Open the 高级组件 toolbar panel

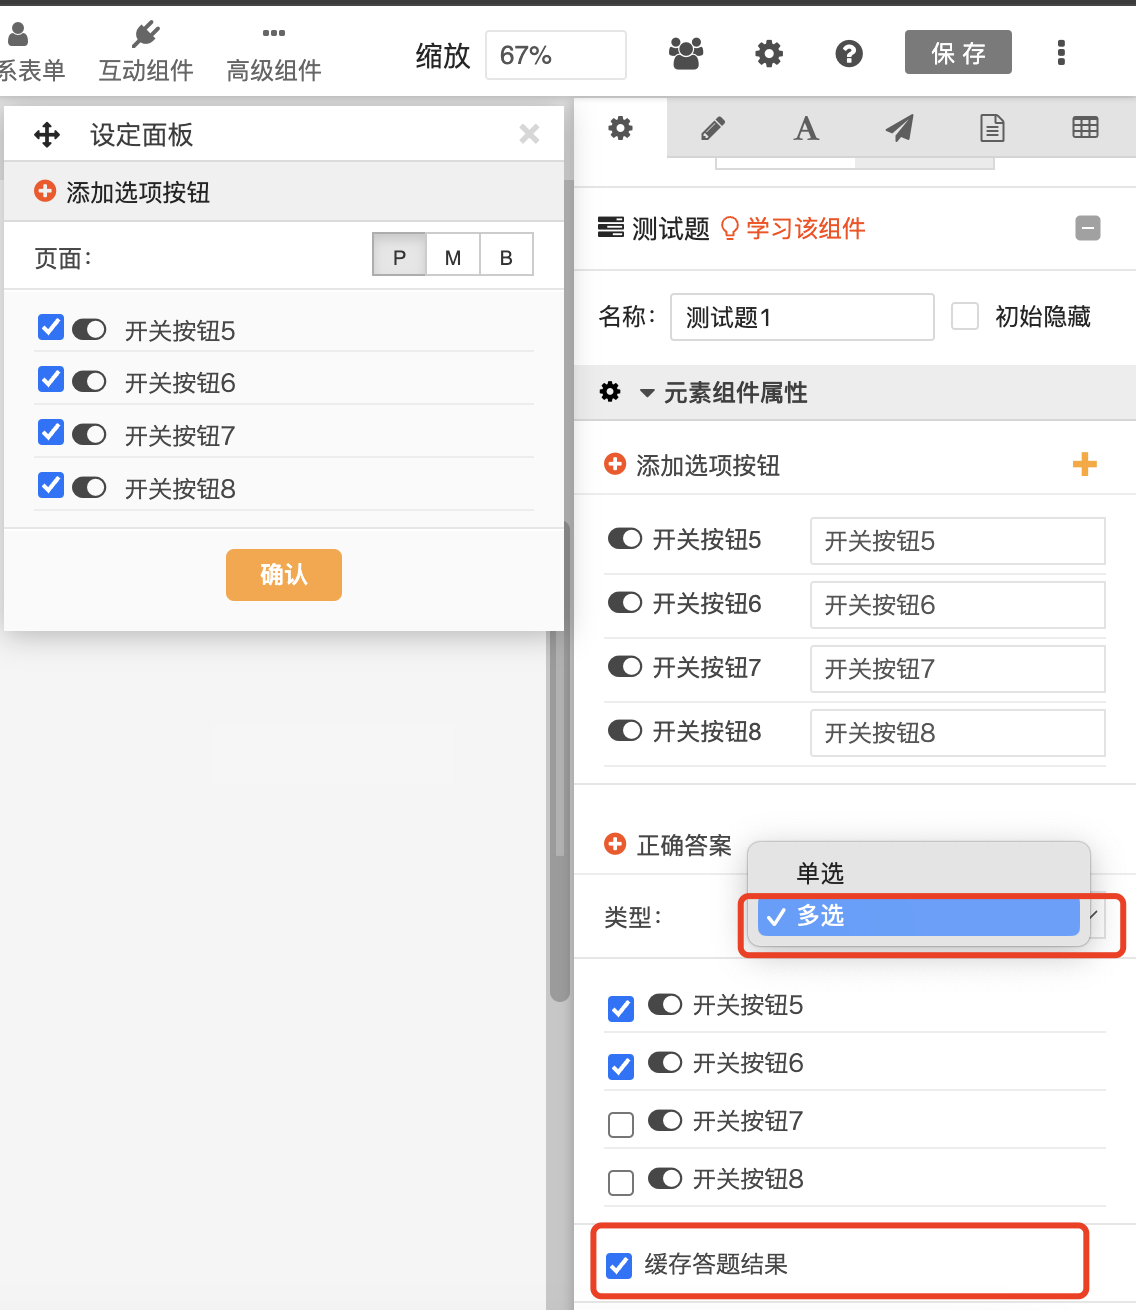tap(272, 50)
